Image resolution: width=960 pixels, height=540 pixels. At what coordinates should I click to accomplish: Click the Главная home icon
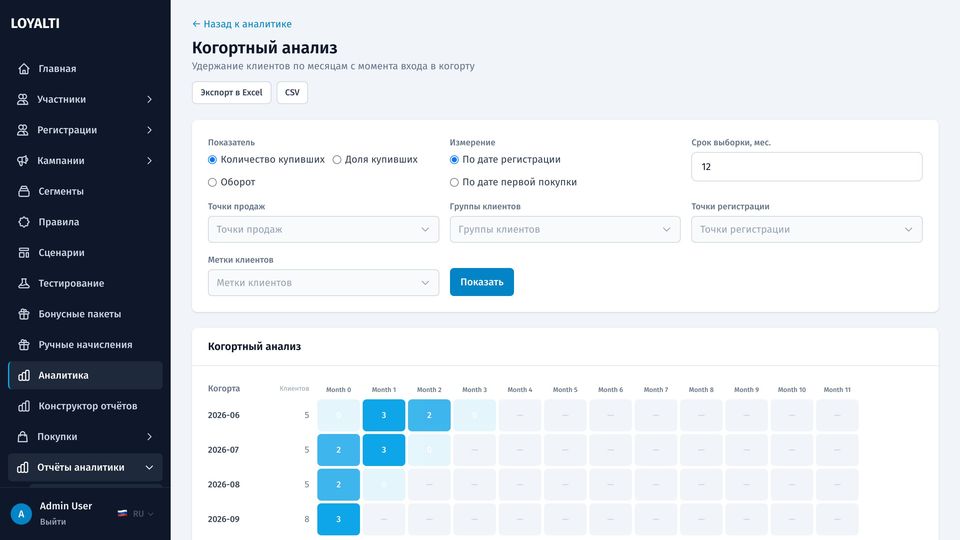(24, 69)
